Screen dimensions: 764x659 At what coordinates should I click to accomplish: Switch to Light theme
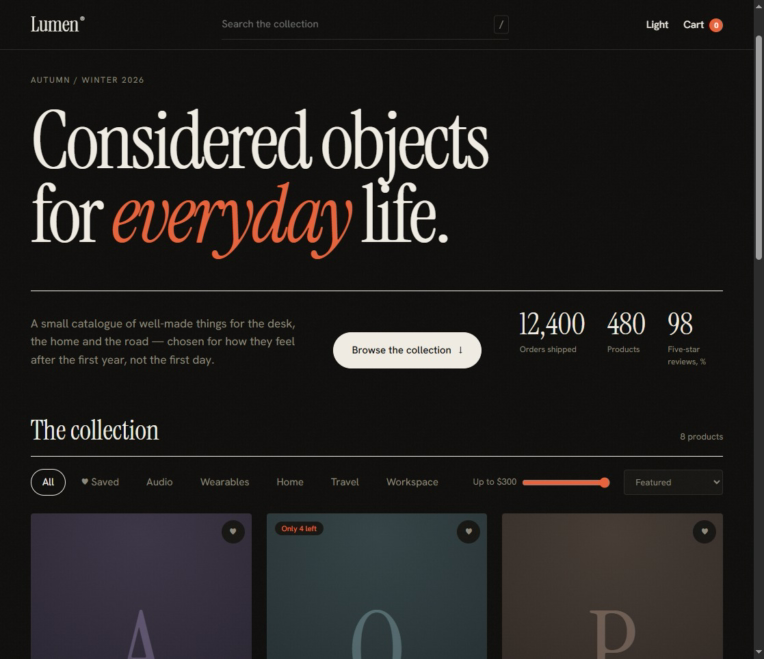(657, 25)
